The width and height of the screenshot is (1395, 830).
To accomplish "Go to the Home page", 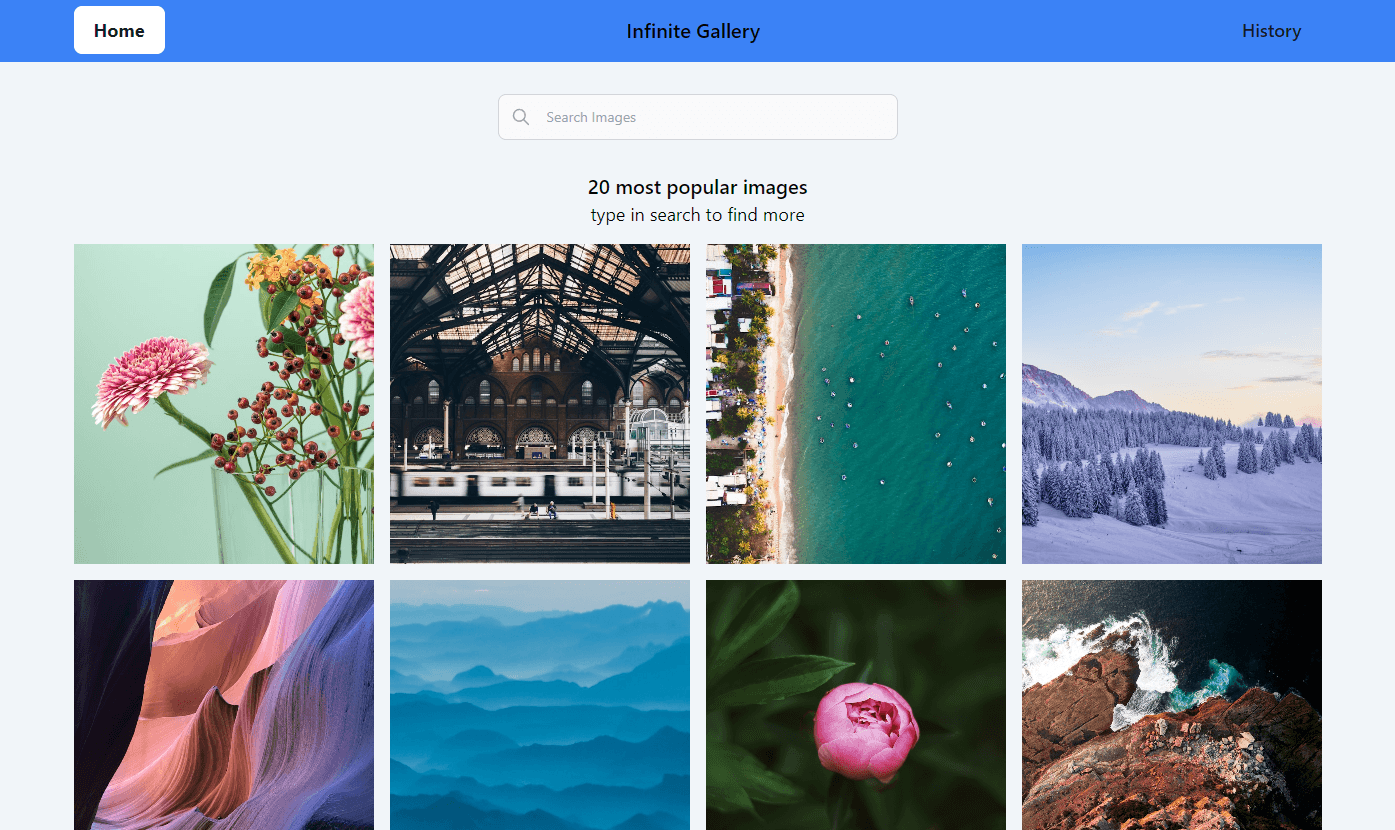I will 119,30.
